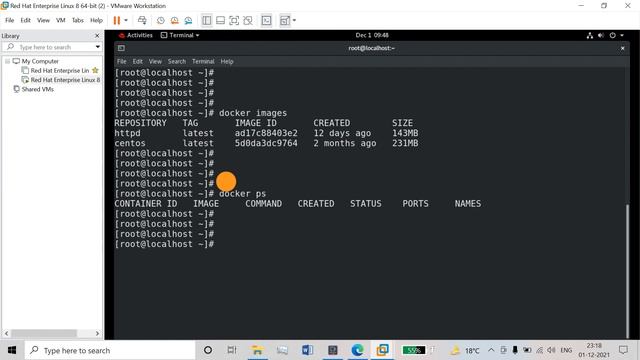Enter full screen mode
640x360 pixels.
click(x=234, y=20)
